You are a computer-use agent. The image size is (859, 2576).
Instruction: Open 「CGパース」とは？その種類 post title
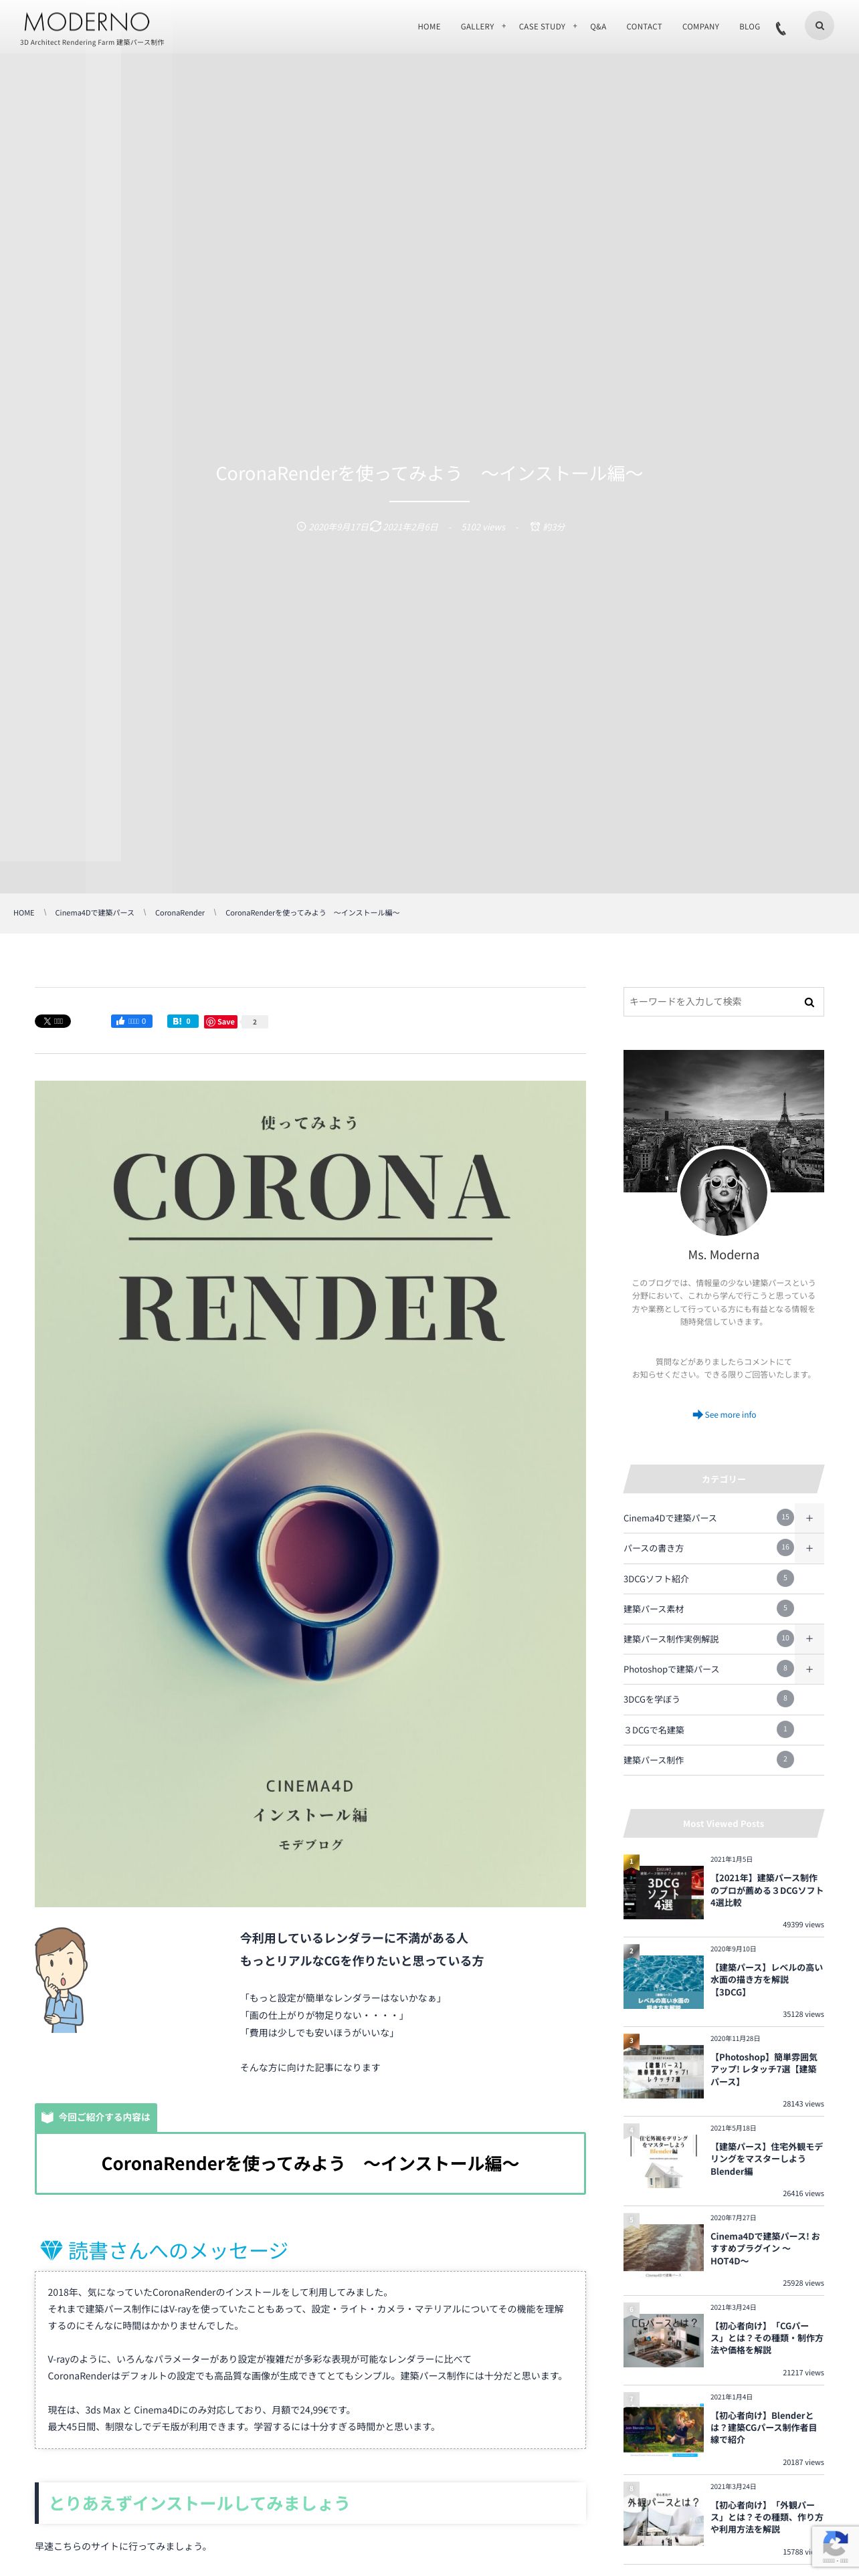pos(767,2338)
